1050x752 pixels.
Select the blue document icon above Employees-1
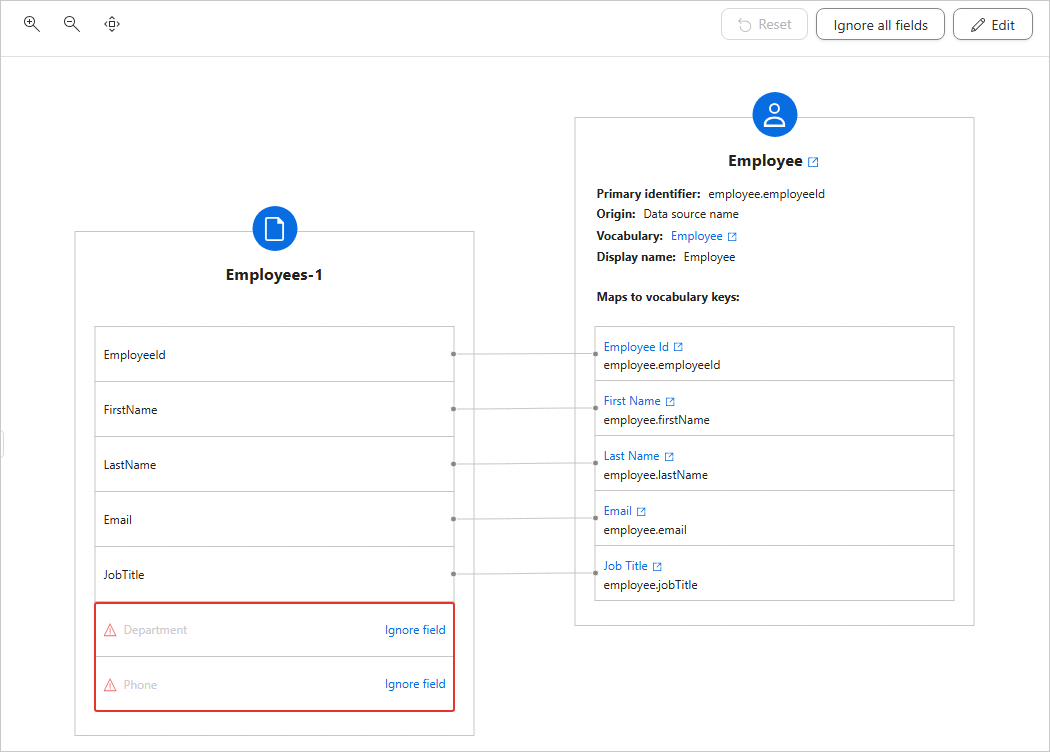coord(275,228)
